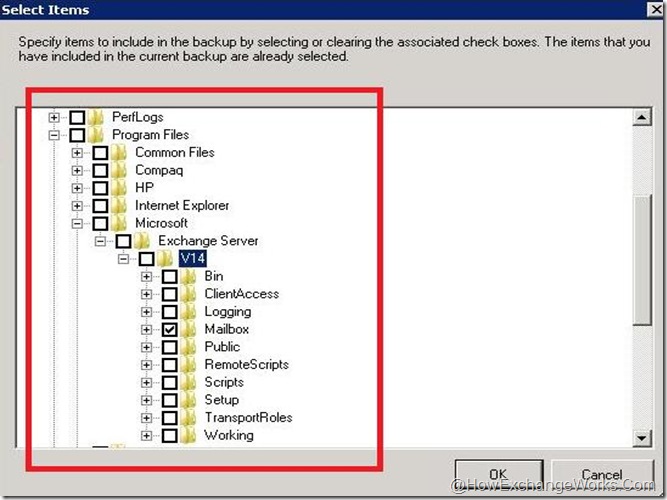Click the Common Files folder icon

click(119, 152)
